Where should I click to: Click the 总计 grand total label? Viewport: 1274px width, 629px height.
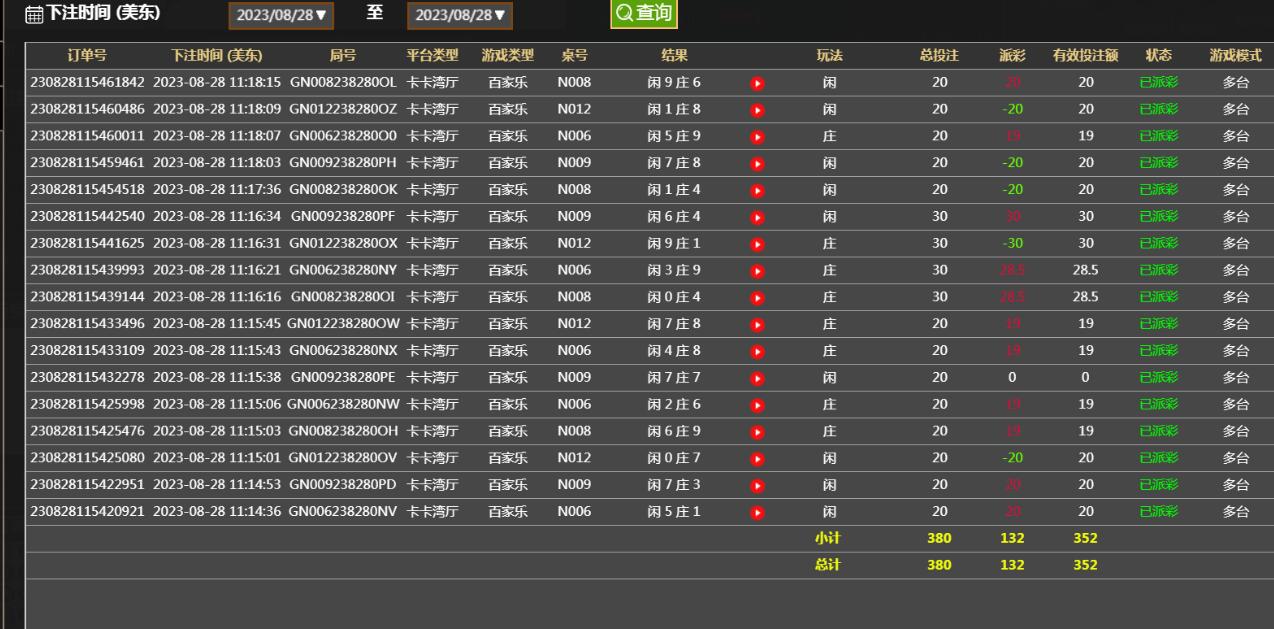click(828, 565)
